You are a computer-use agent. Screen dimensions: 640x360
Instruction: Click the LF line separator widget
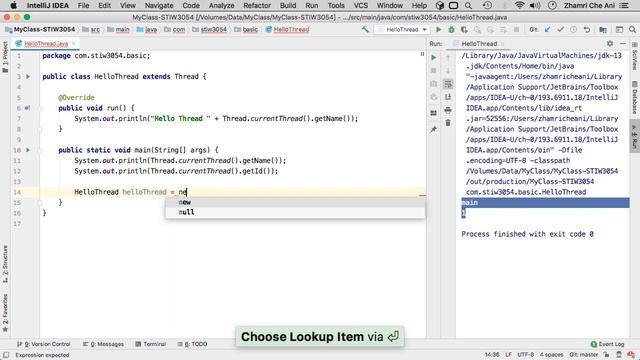coord(508,355)
